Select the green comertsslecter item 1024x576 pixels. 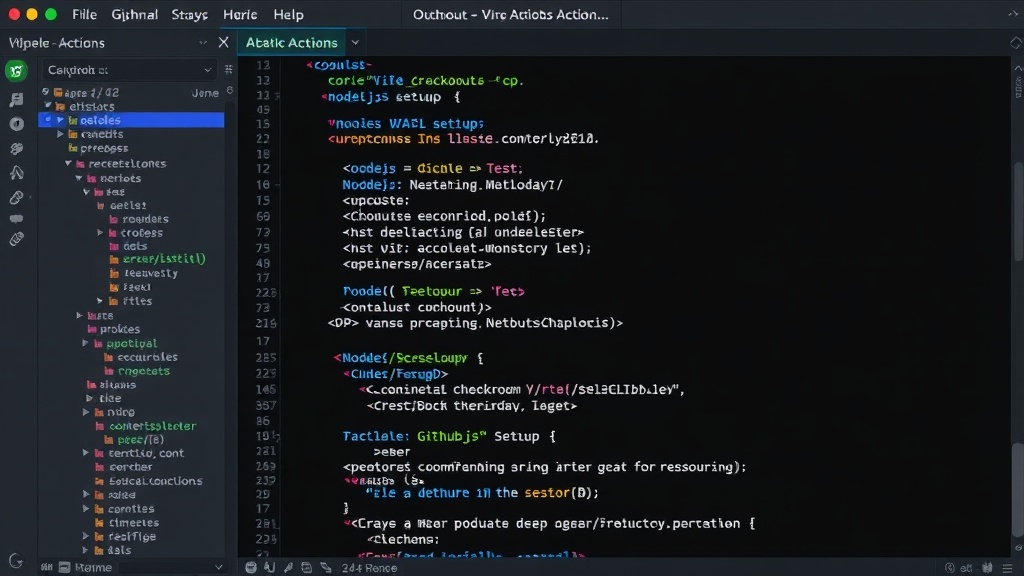coord(152,426)
